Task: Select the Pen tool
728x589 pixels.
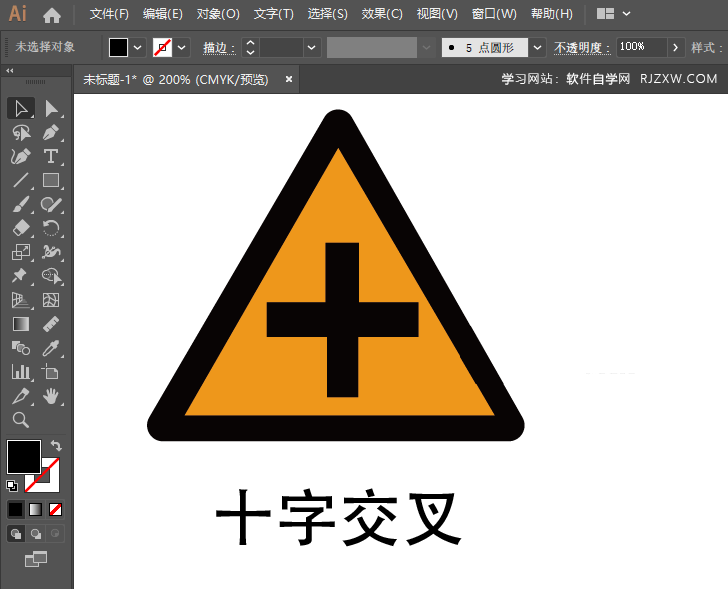Action: (51, 133)
